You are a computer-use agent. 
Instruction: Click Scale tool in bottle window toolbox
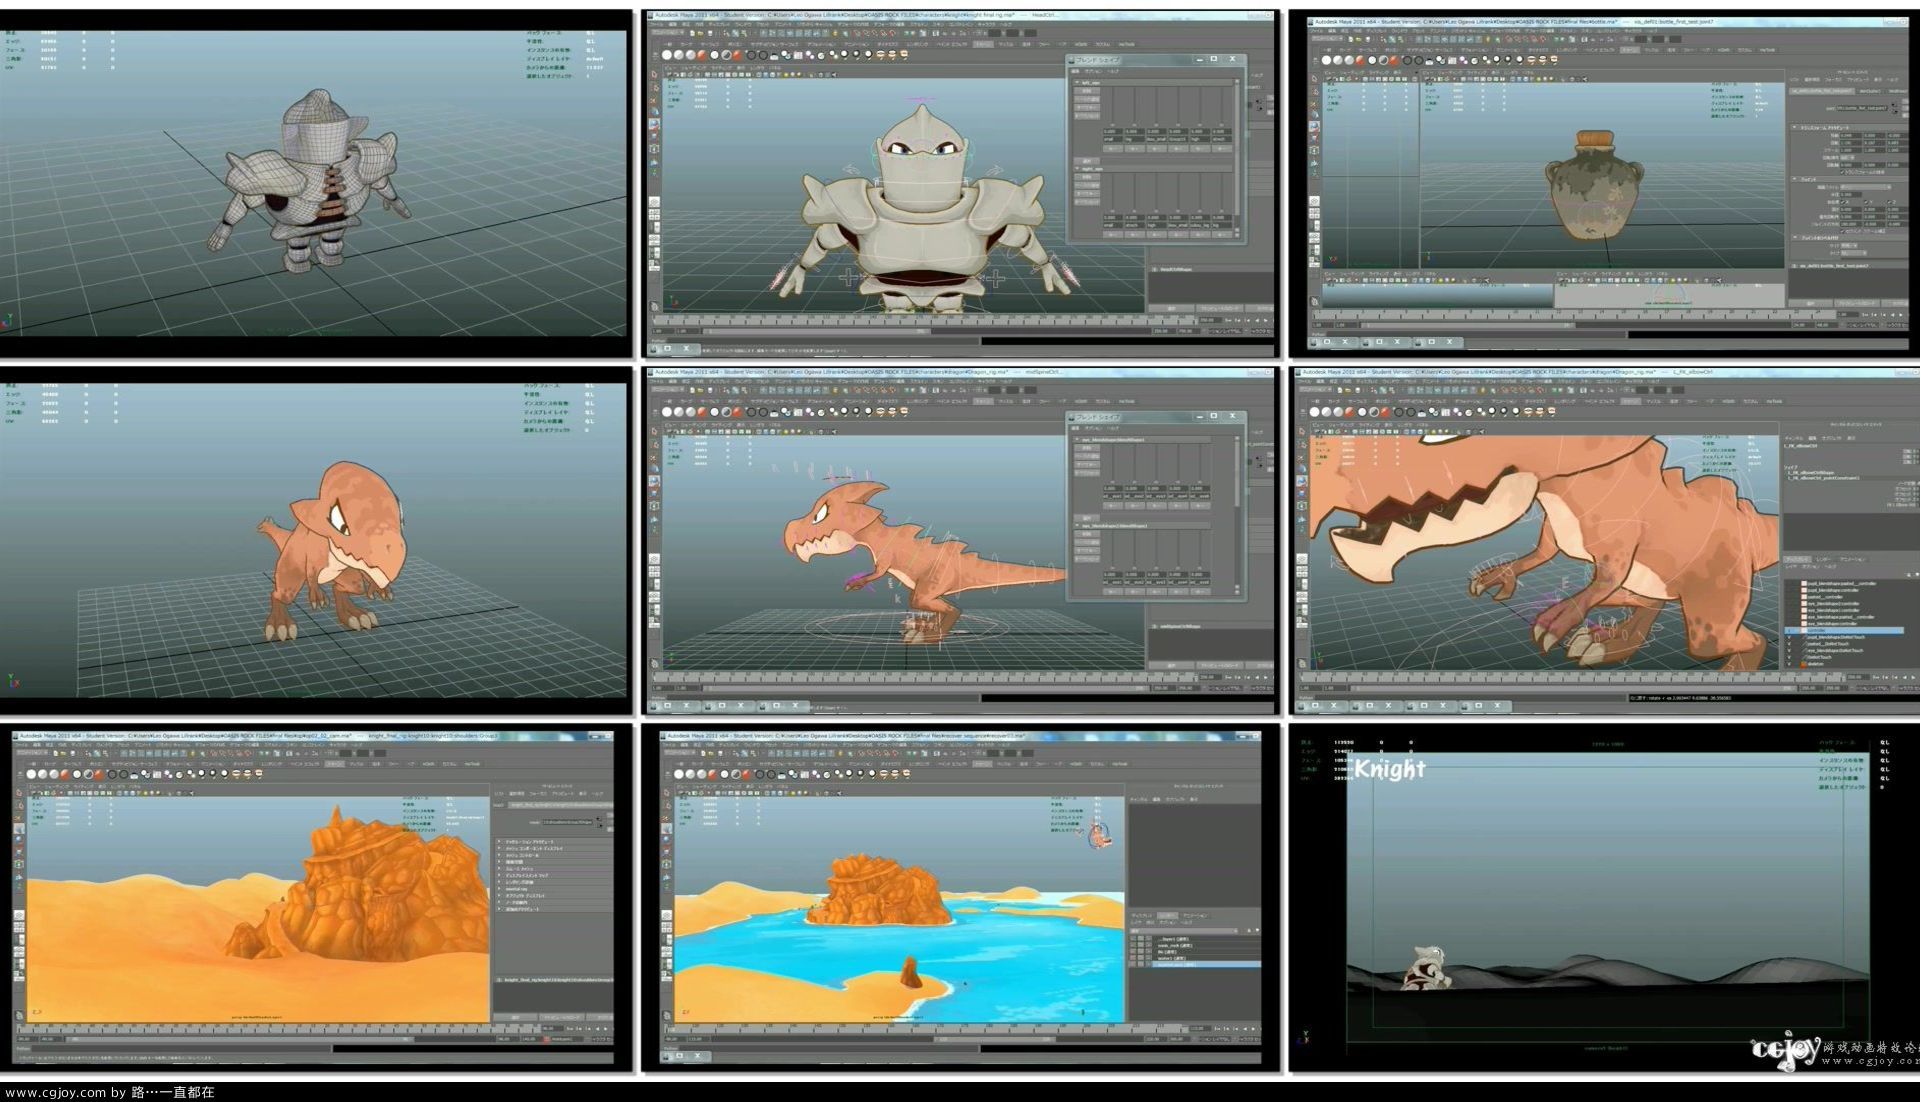point(1314,139)
